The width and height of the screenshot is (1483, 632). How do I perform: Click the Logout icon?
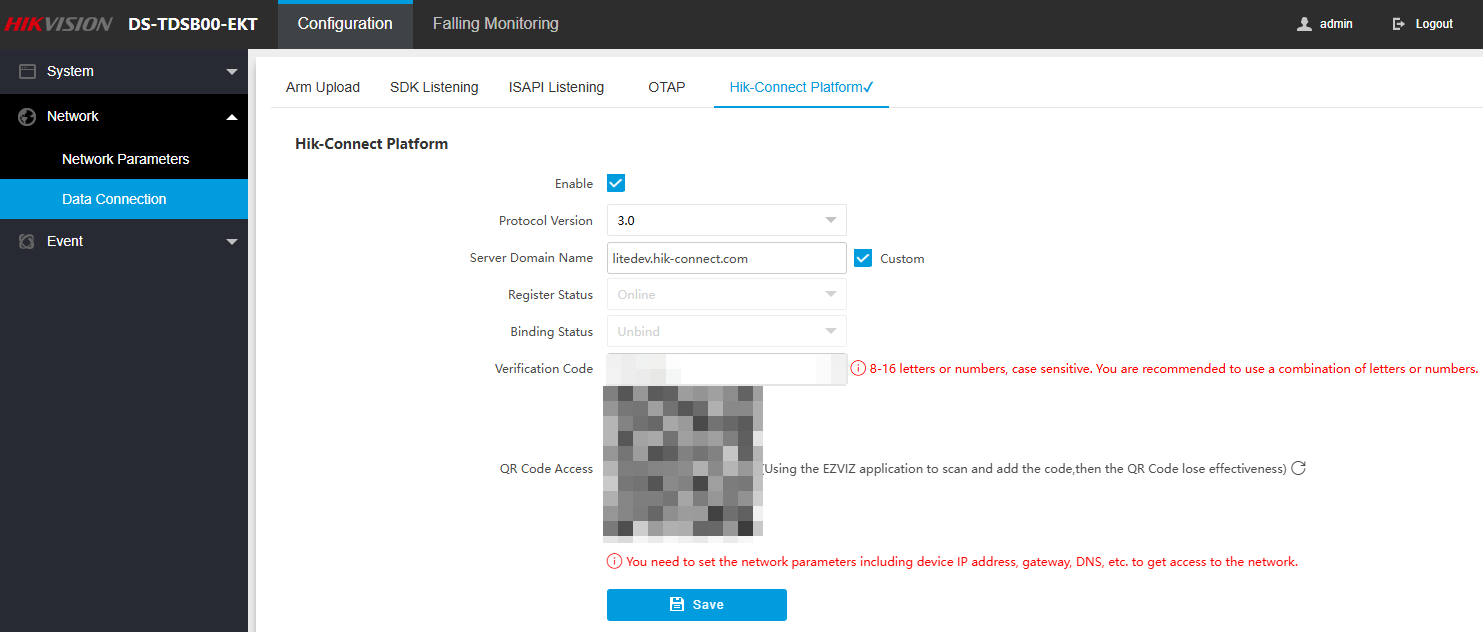tap(1399, 24)
